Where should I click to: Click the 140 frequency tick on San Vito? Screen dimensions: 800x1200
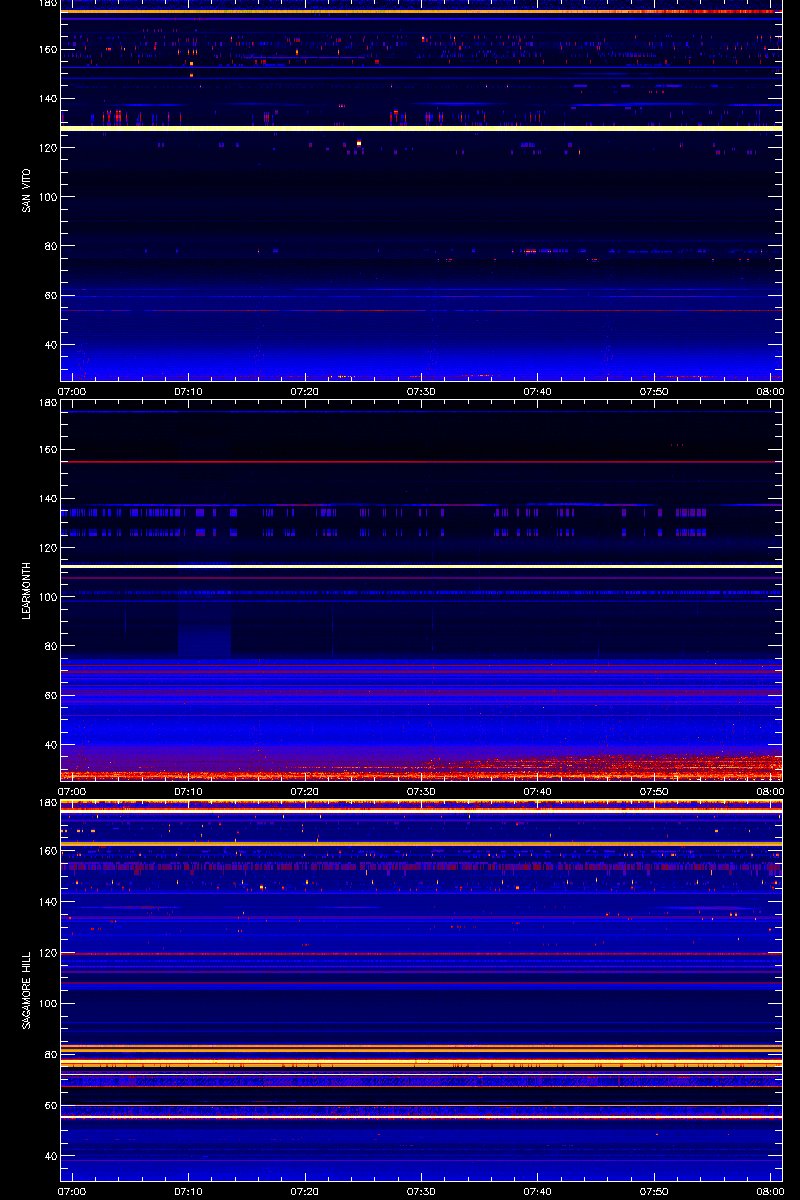48,99
